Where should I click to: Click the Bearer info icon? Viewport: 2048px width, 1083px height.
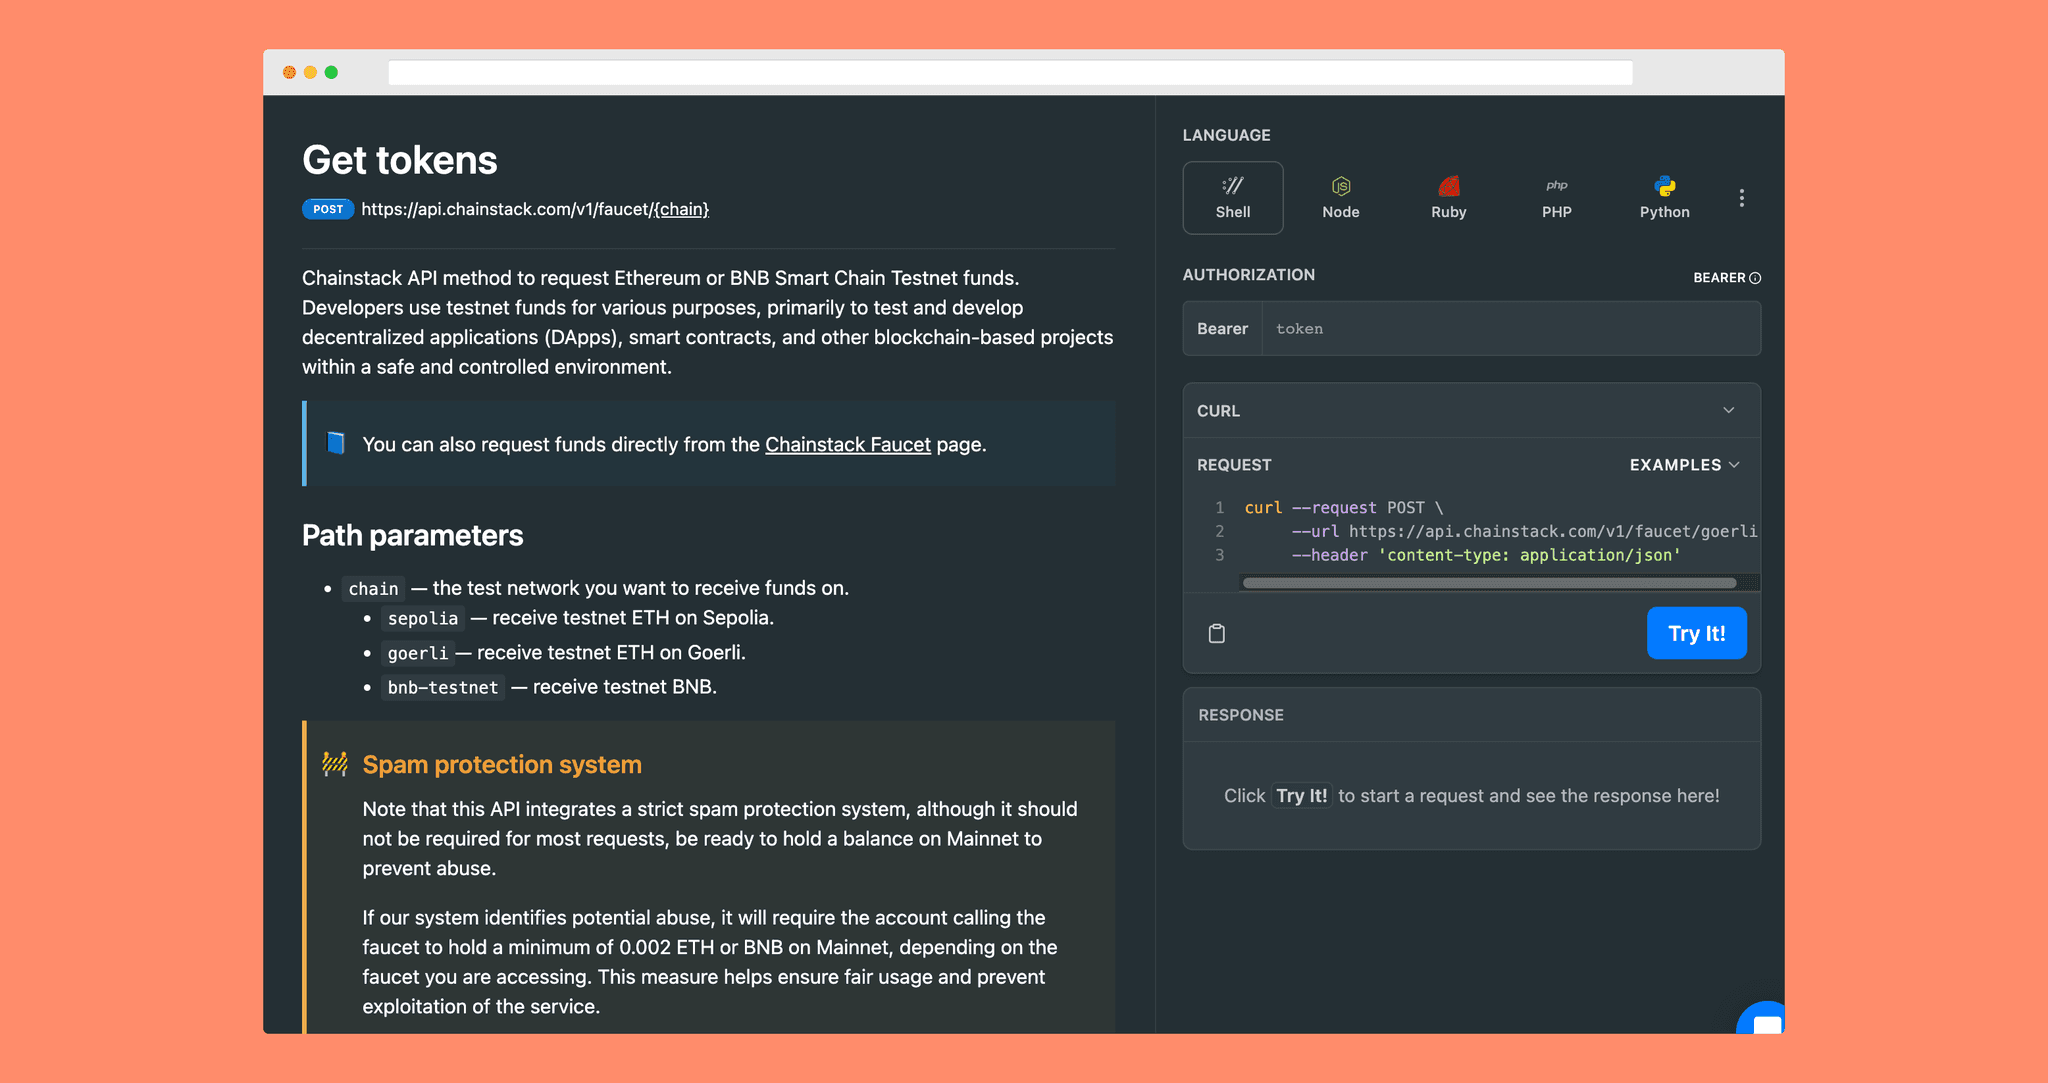pyautogui.click(x=1755, y=278)
